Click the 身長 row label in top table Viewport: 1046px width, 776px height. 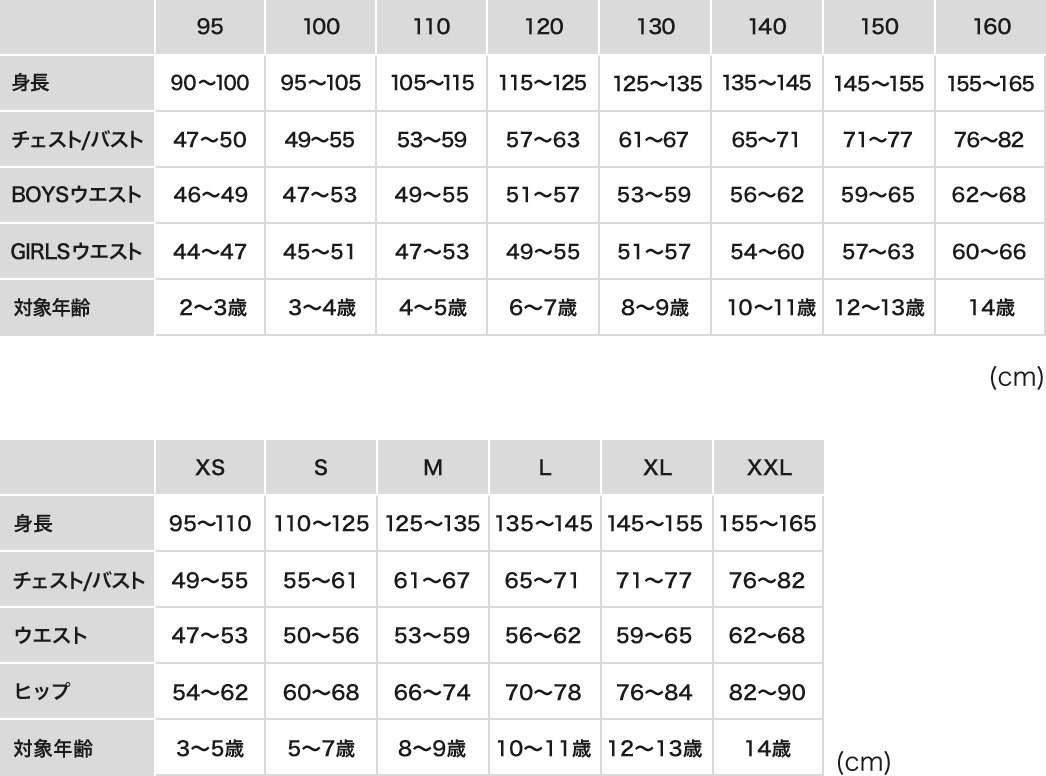pos(30,83)
